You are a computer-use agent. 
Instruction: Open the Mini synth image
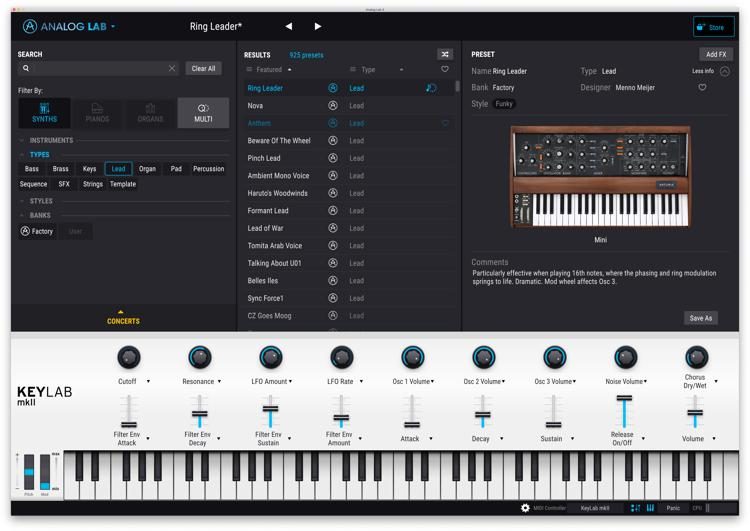tap(600, 177)
